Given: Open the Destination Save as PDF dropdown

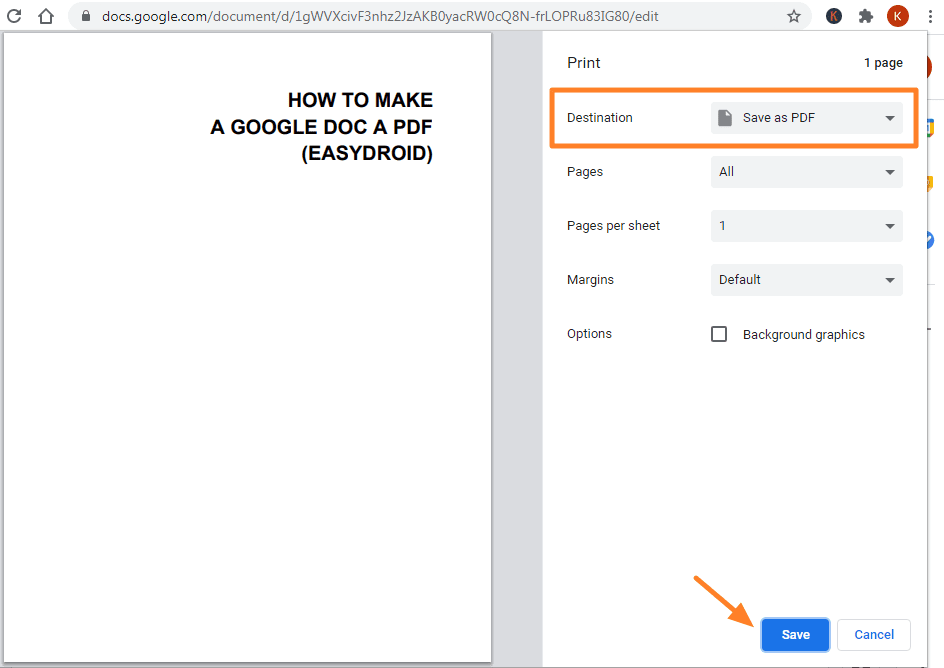Looking at the screenshot, I should pos(807,118).
